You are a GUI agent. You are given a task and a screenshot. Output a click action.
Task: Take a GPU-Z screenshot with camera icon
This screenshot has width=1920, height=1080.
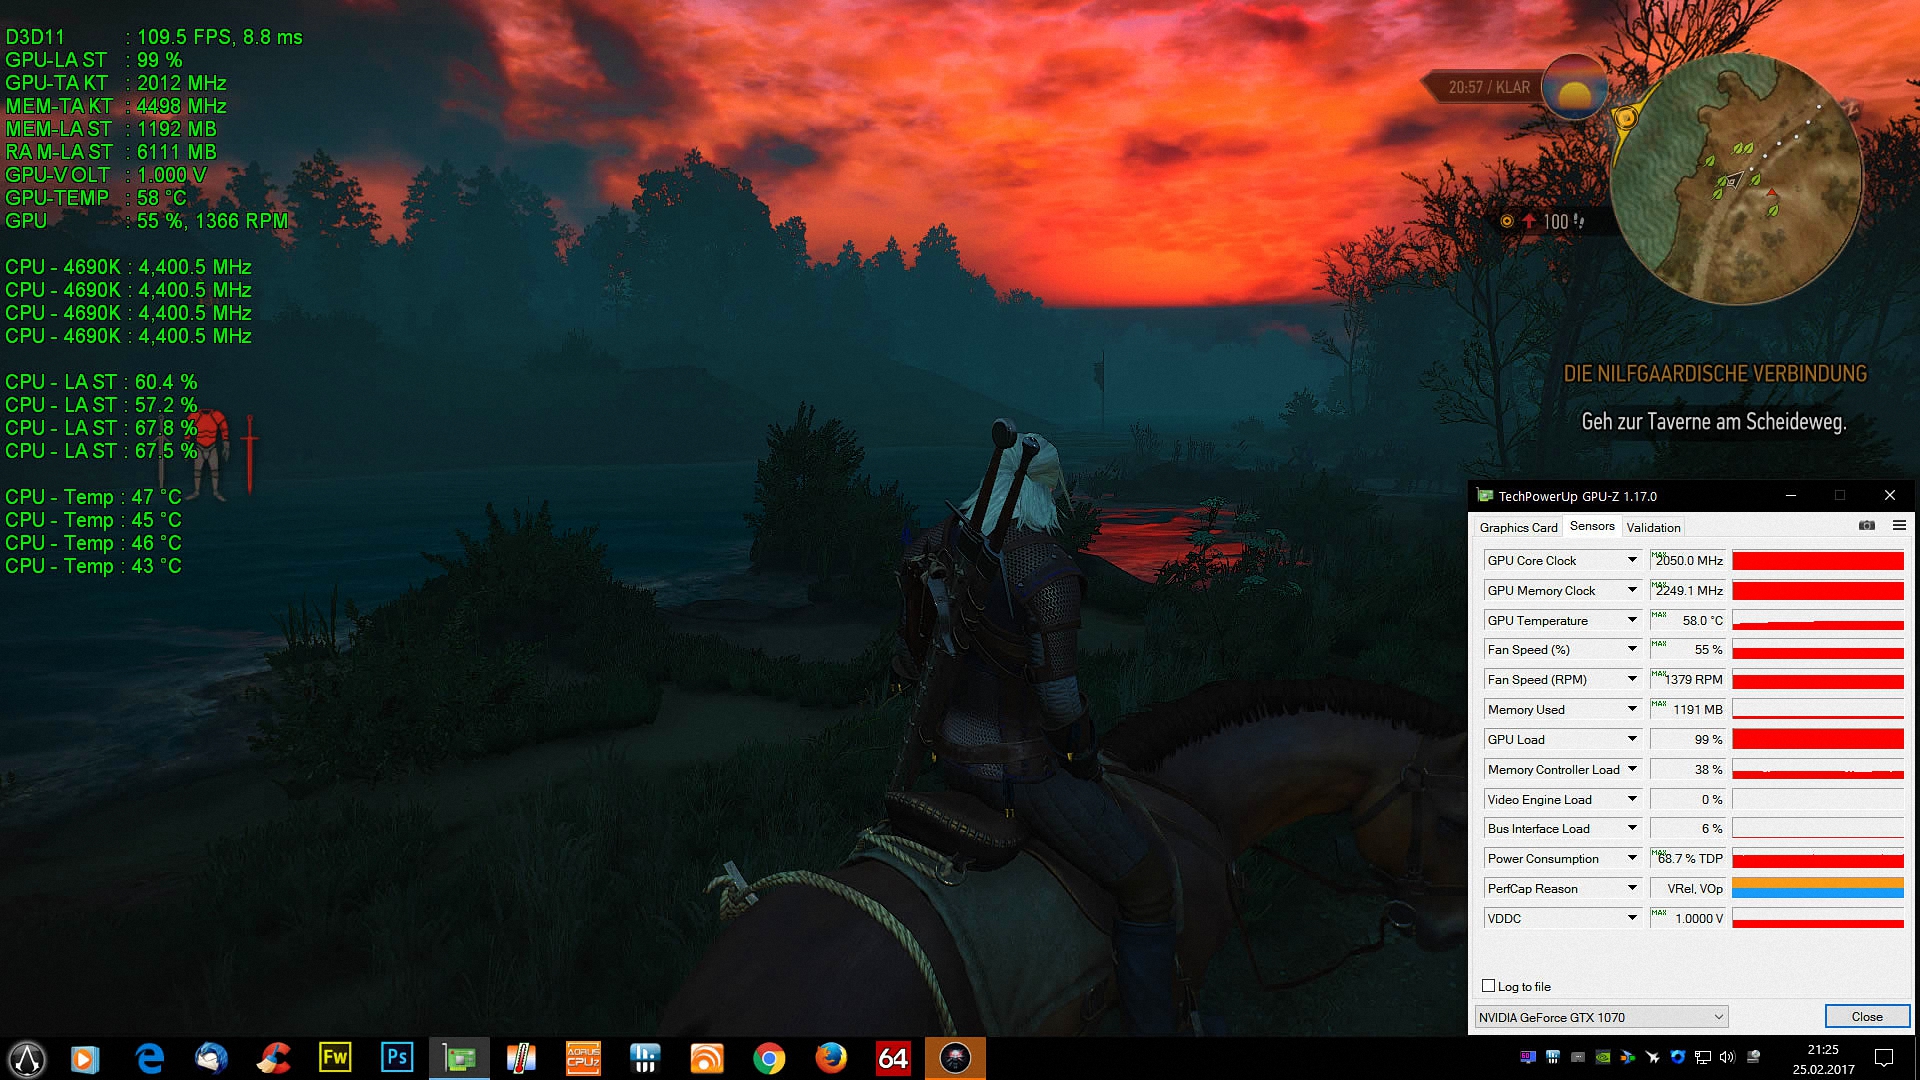(x=1866, y=526)
